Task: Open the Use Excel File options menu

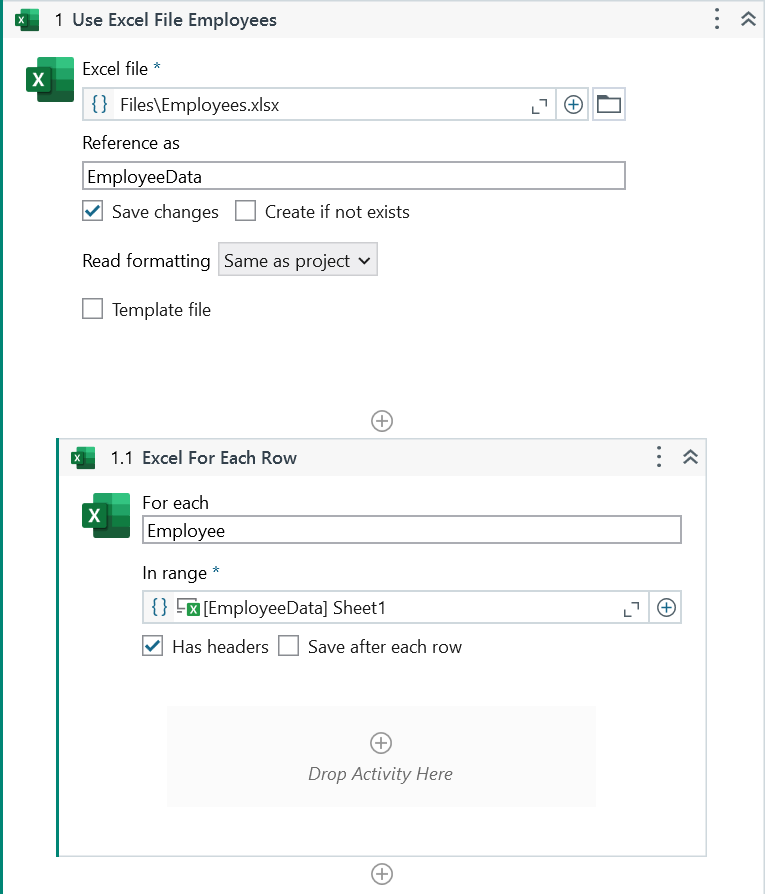Action: coord(716,18)
